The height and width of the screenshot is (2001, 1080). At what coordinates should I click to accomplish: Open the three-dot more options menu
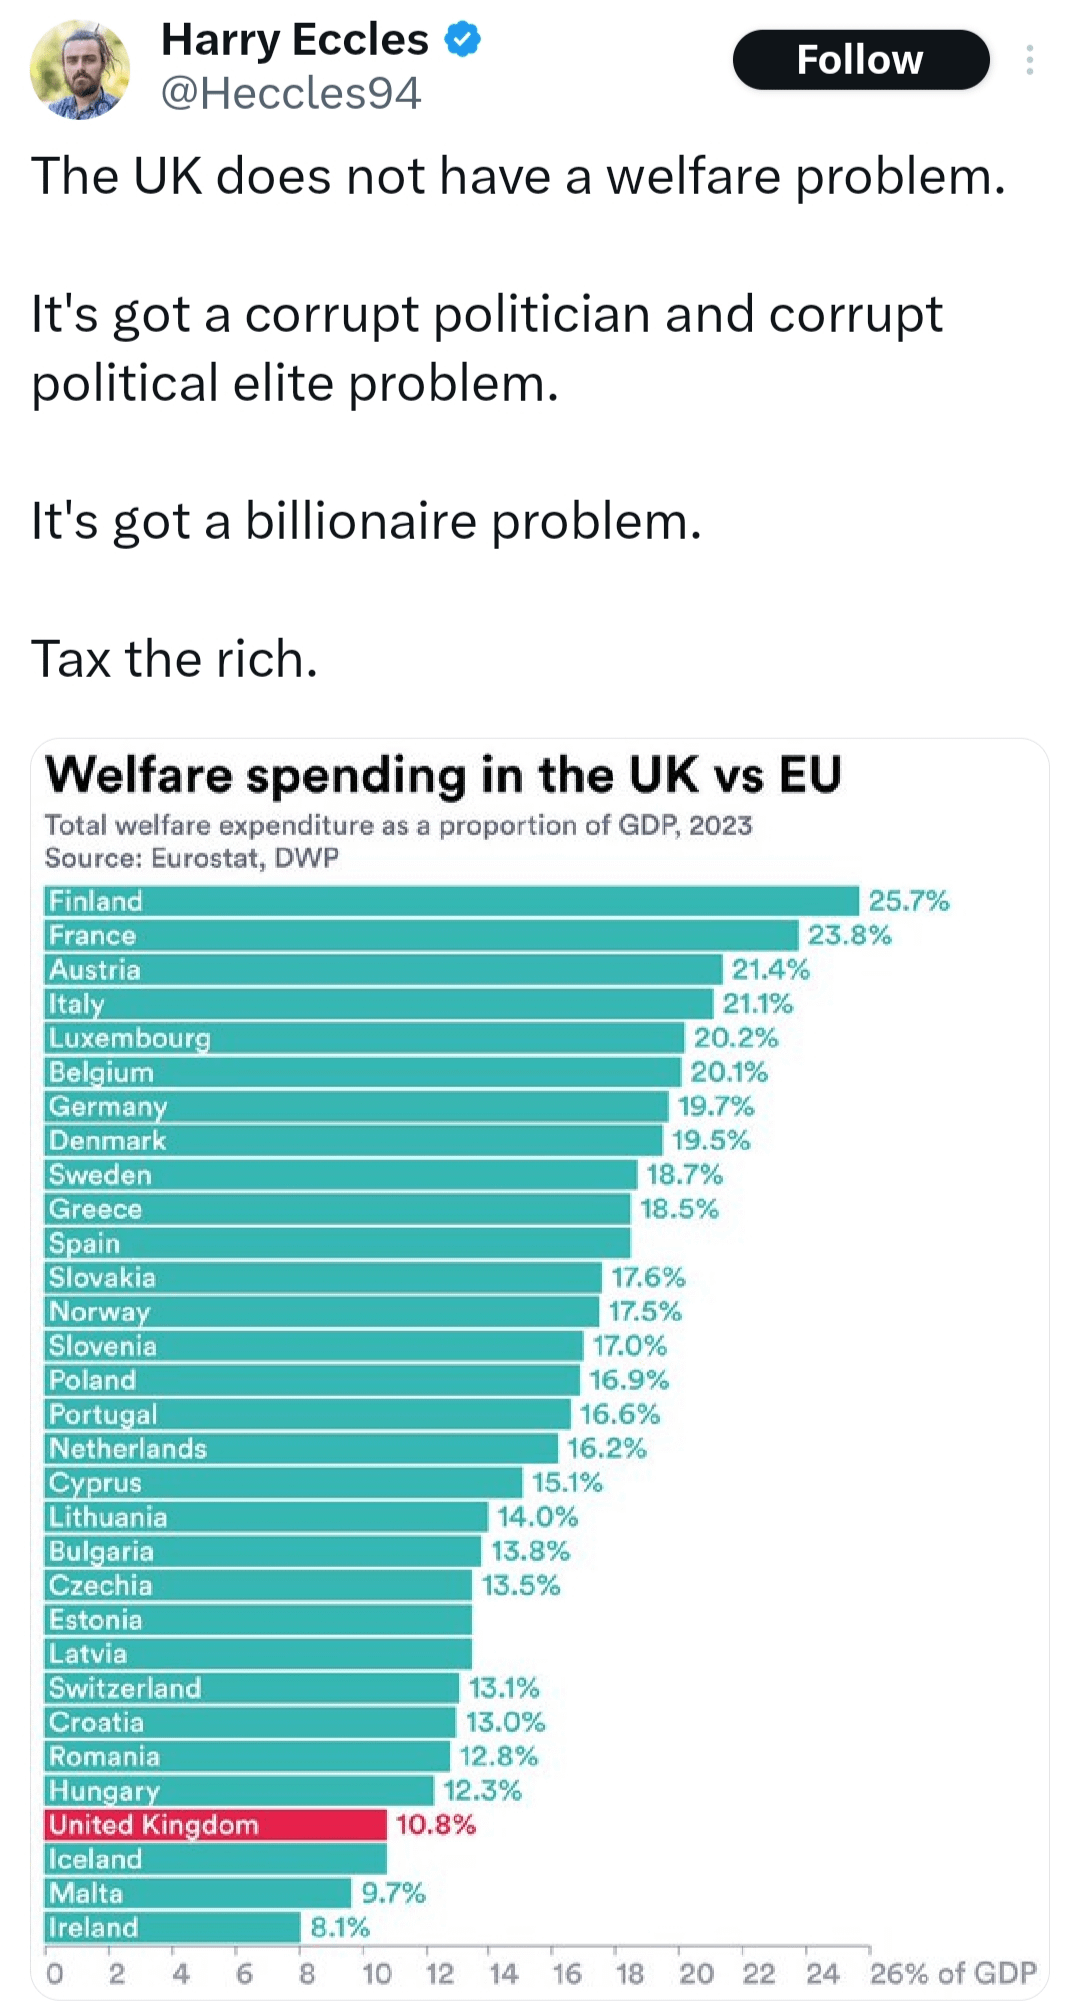pyautogui.click(x=1029, y=61)
